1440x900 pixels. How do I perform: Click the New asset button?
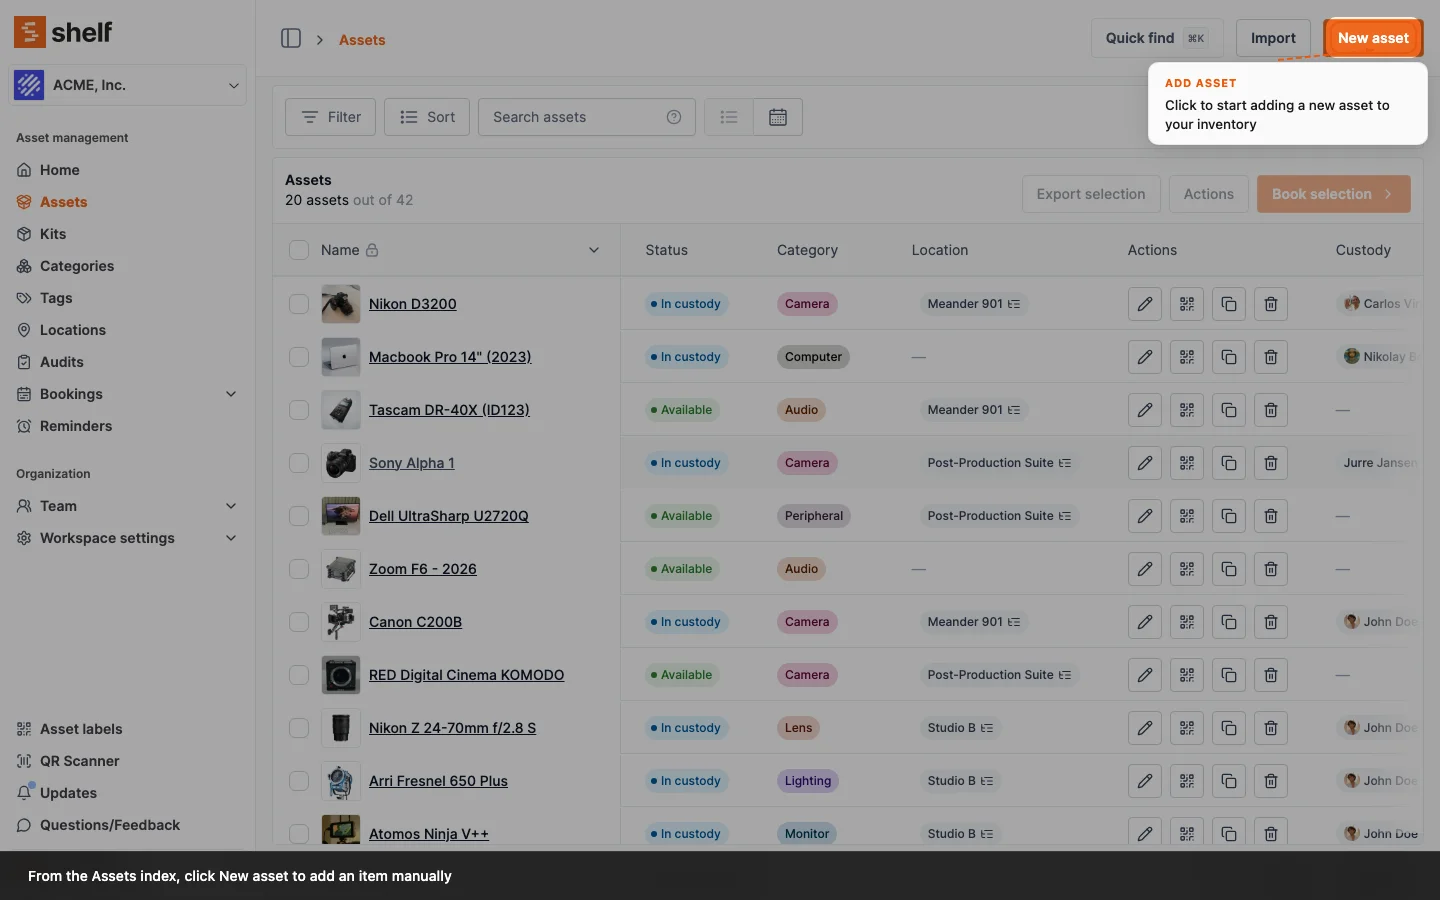tap(1372, 38)
